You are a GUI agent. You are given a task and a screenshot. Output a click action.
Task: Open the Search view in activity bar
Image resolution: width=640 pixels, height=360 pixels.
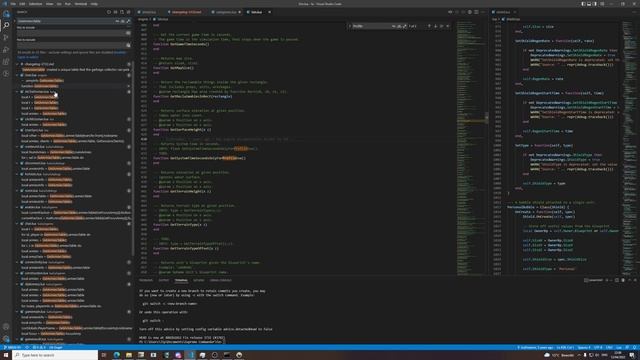(6, 25)
